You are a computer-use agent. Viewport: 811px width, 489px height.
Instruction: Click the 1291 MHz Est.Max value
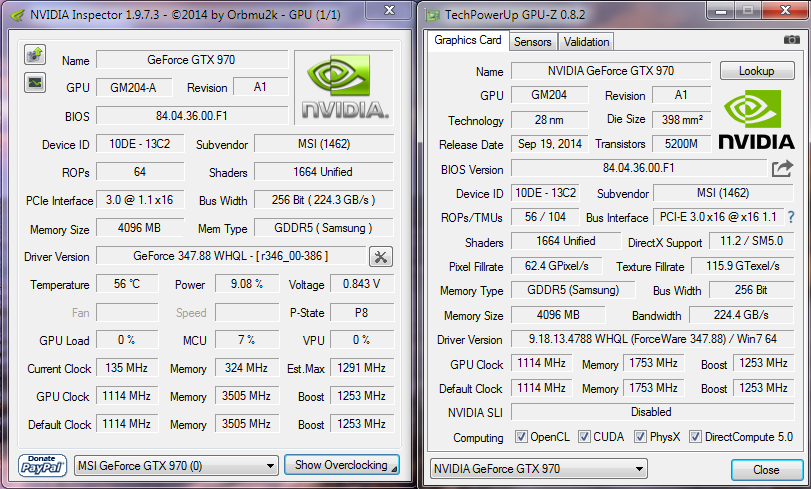click(362, 368)
